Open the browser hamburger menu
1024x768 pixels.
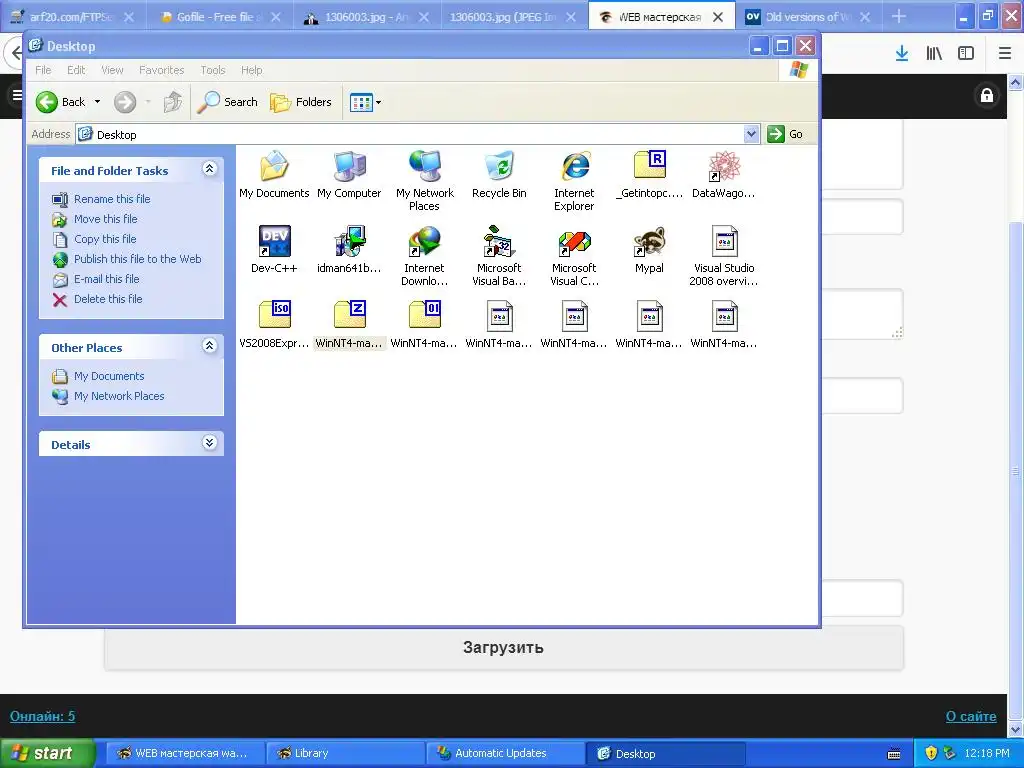click(1005, 54)
